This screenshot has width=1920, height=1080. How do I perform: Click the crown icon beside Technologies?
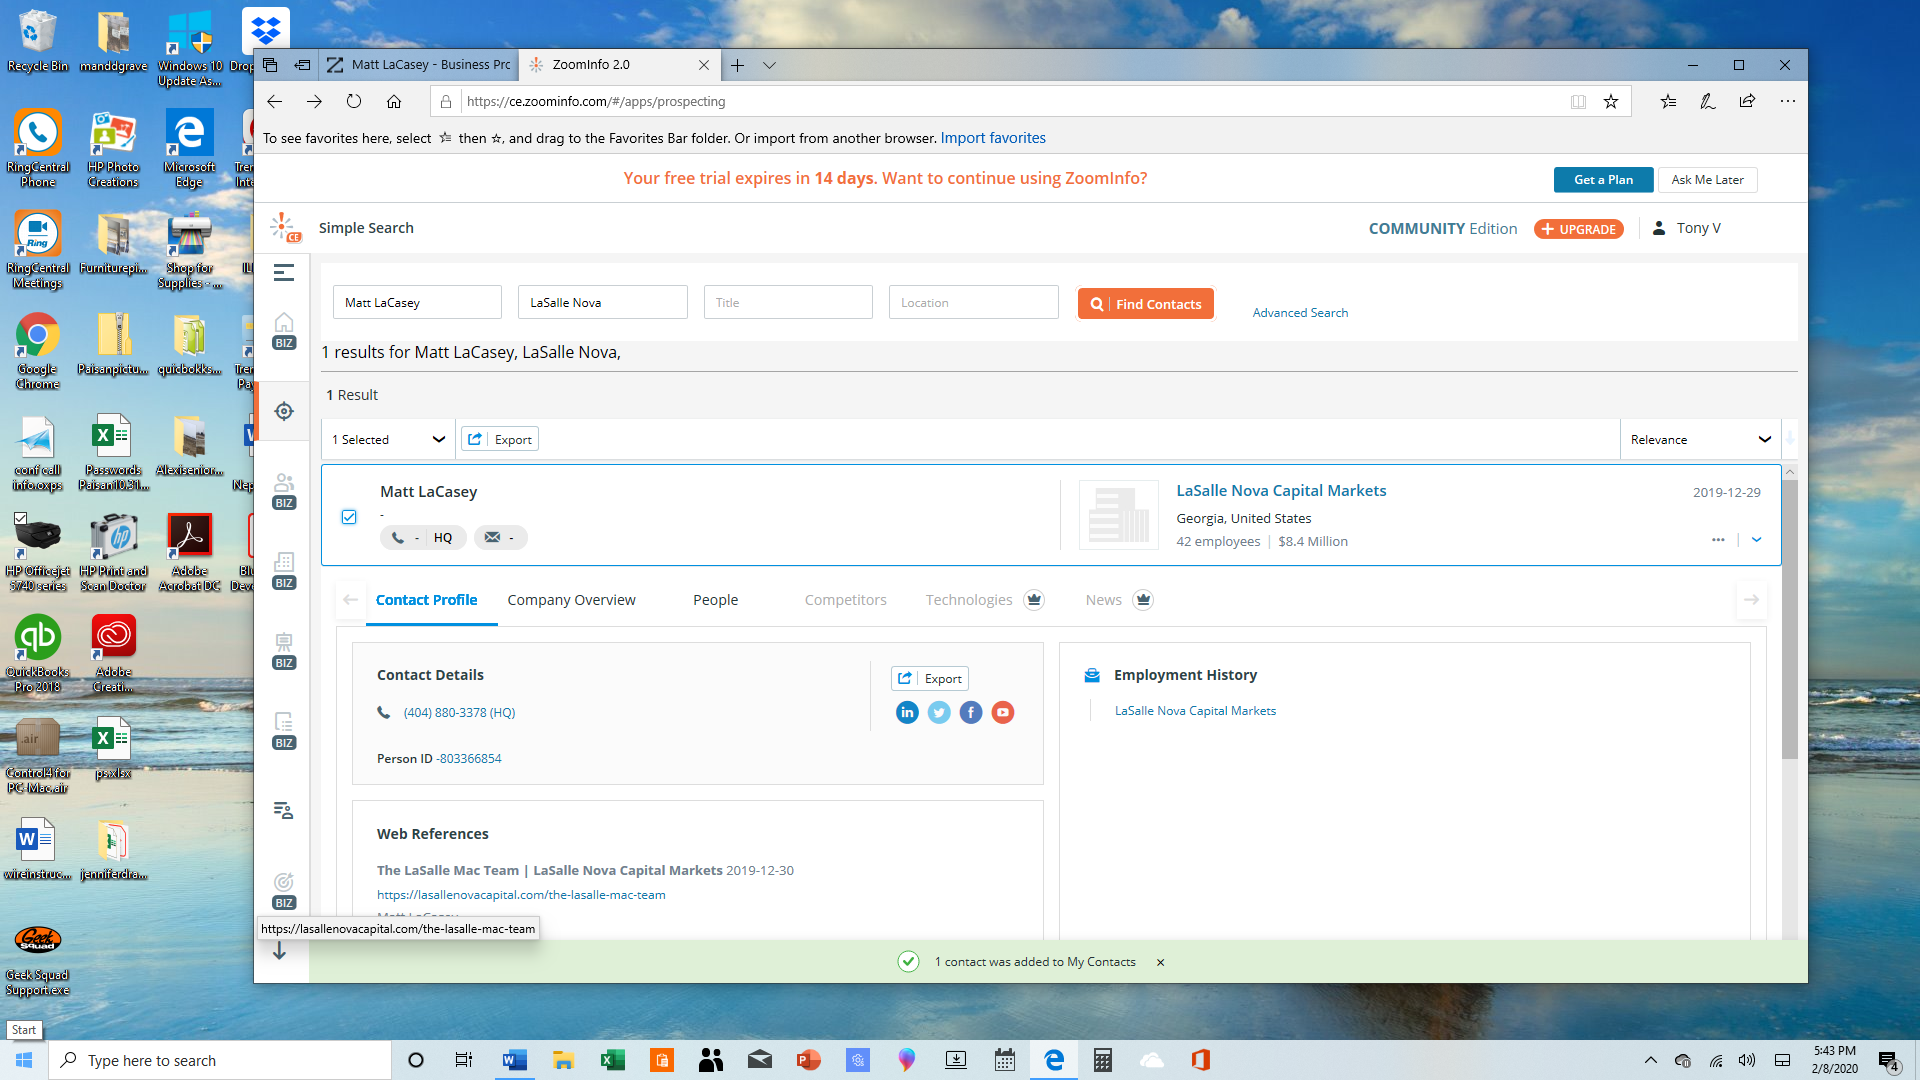[x=1034, y=600]
